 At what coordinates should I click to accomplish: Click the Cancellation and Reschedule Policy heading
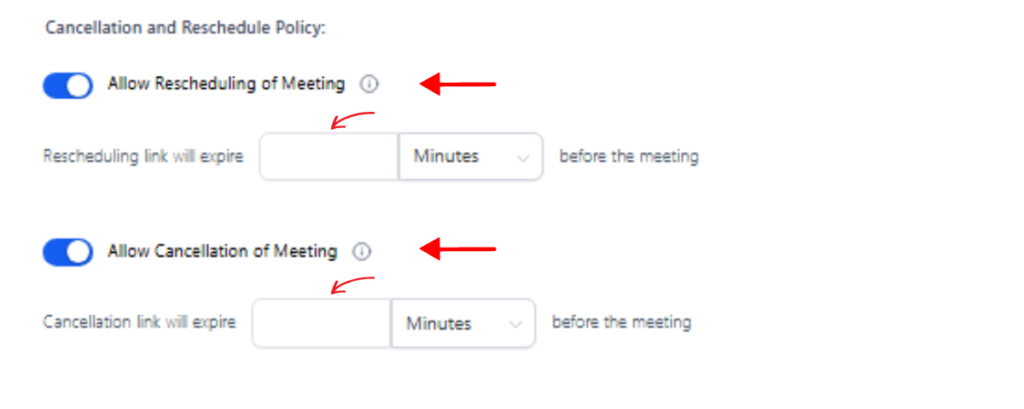[185, 29]
